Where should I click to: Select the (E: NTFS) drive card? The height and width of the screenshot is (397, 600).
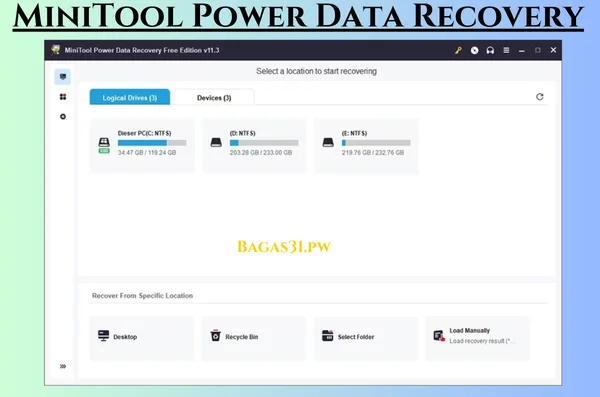click(x=366, y=145)
